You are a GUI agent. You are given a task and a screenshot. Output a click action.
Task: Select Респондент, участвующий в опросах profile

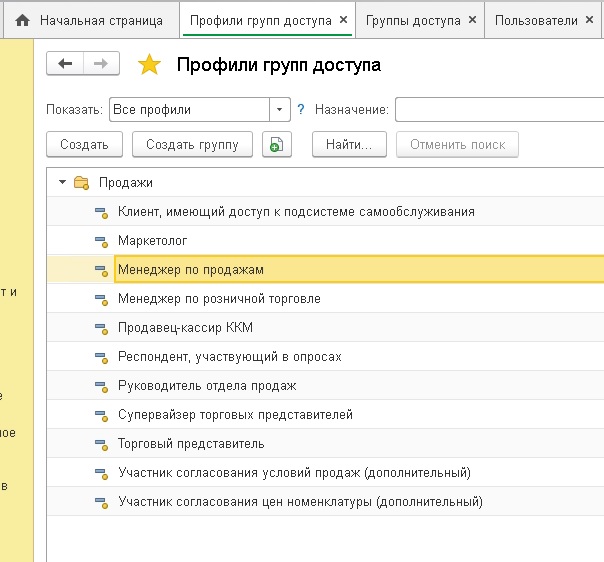click(325, 356)
